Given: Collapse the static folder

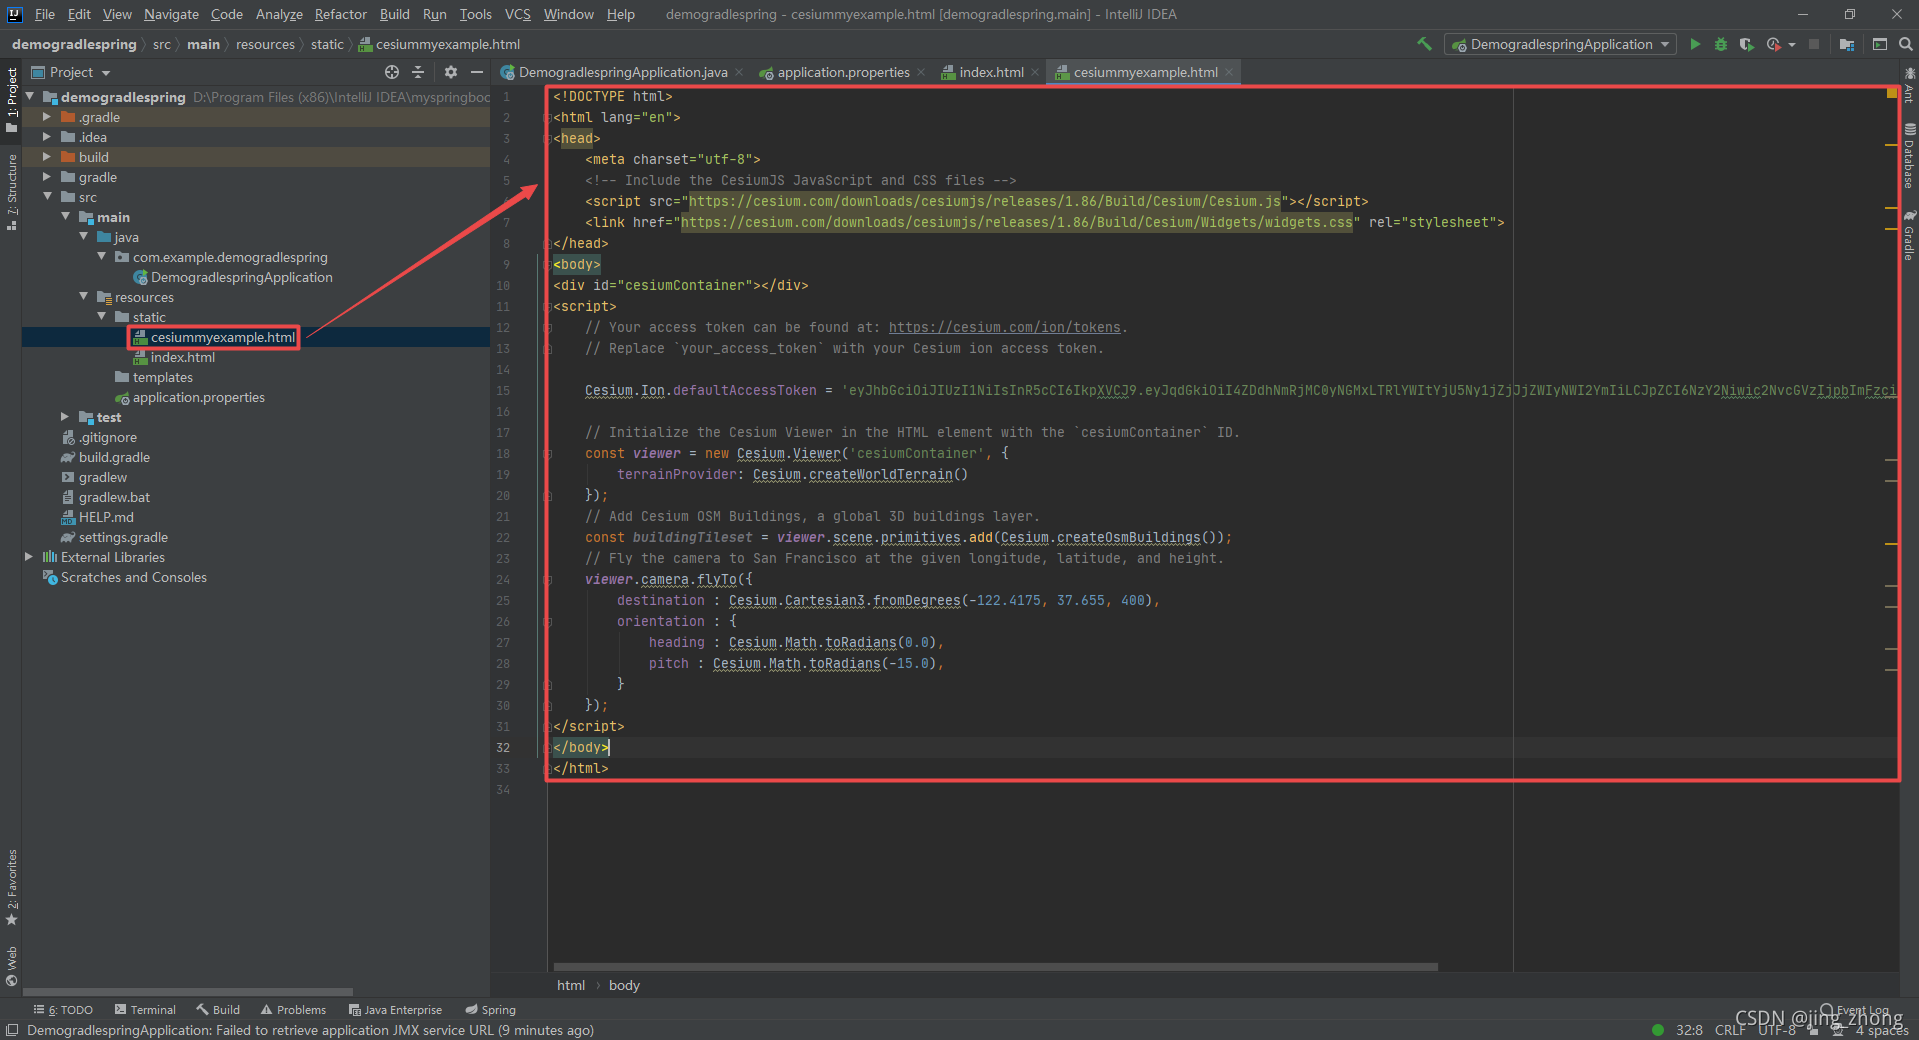Looking at the screenshot, I should [x=101, y=317].
